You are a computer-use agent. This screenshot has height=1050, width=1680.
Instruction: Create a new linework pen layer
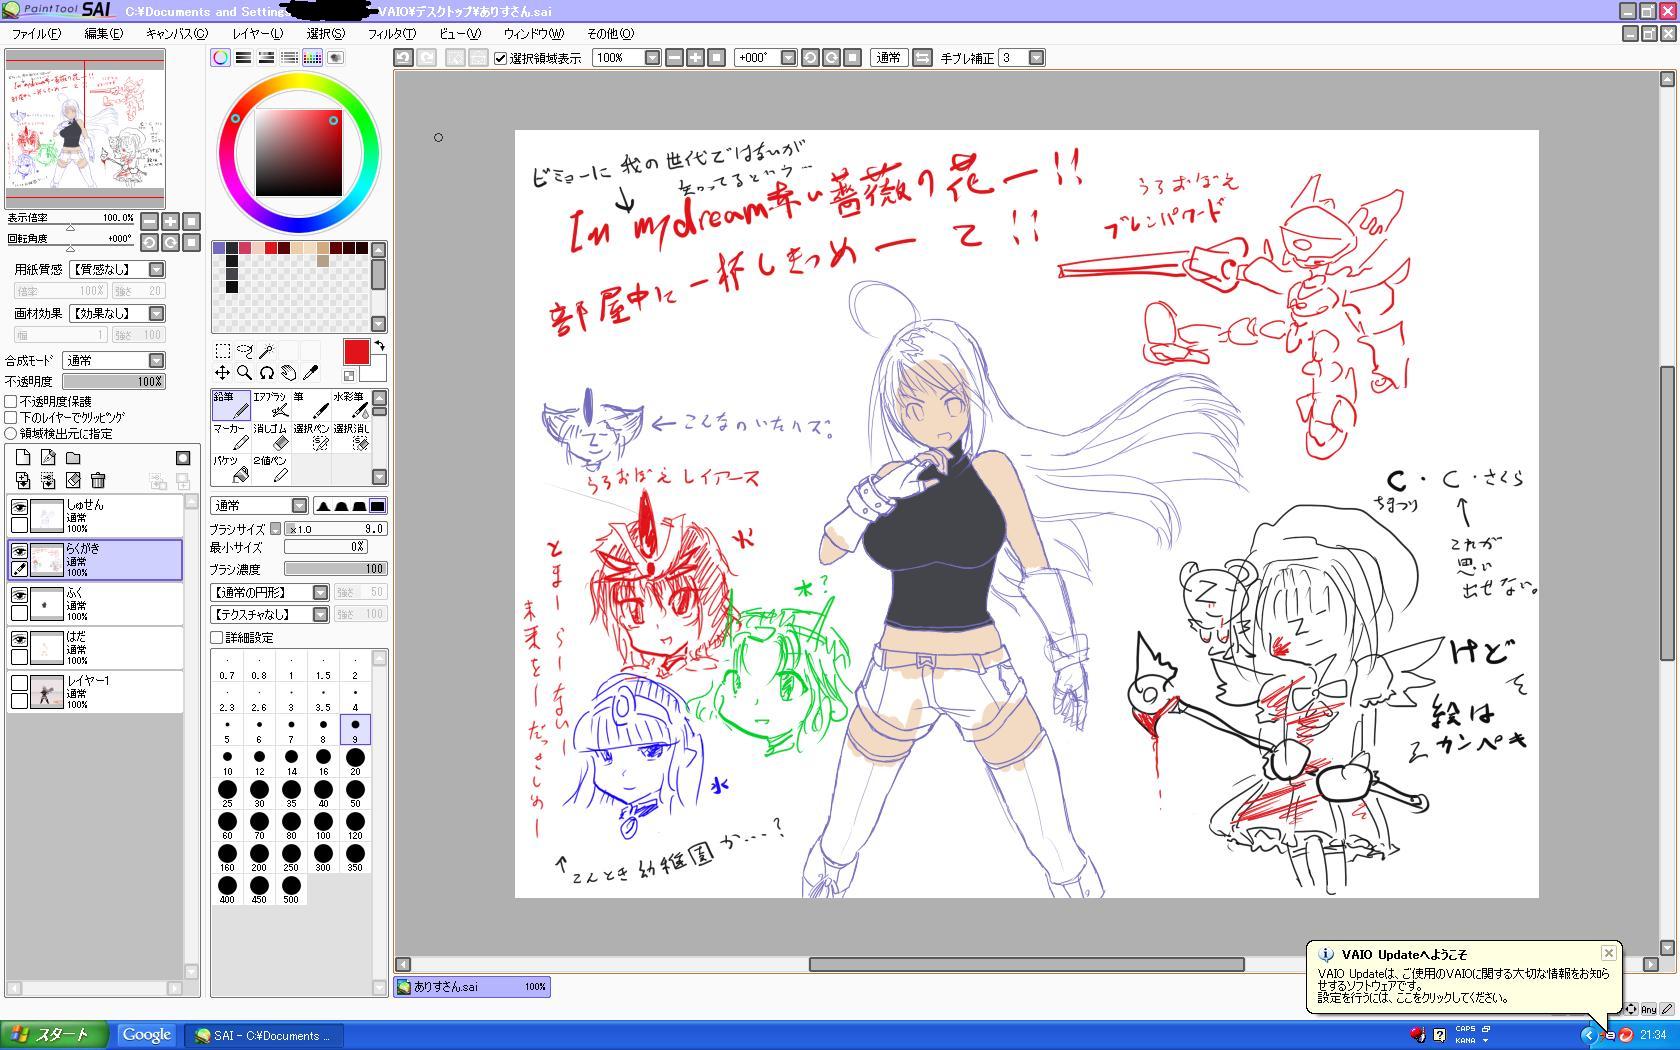click(x=48, y=457)
